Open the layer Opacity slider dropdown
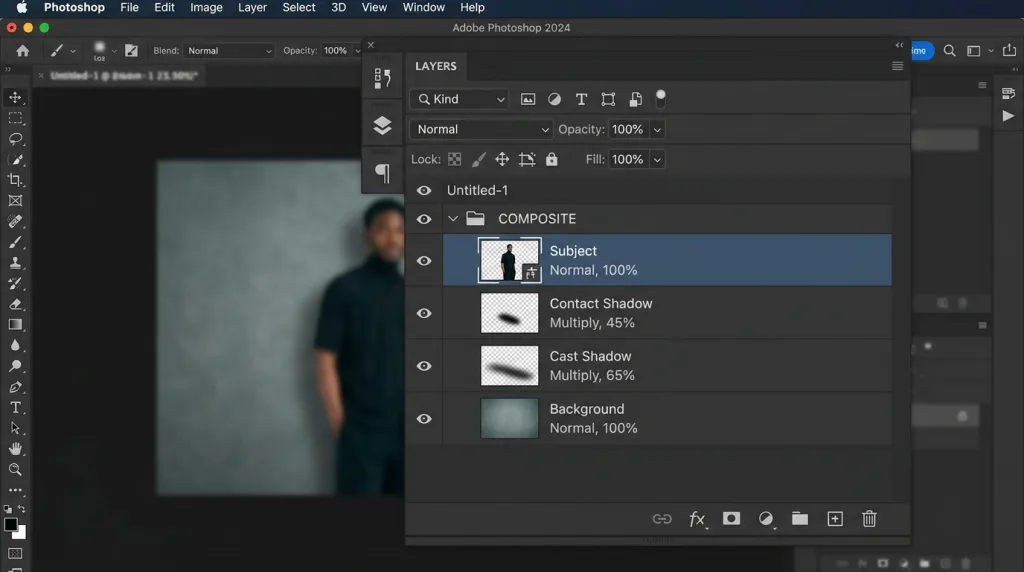Viewport: 1024px width, 572px height. pyautogui.click(x=658, y=129)
